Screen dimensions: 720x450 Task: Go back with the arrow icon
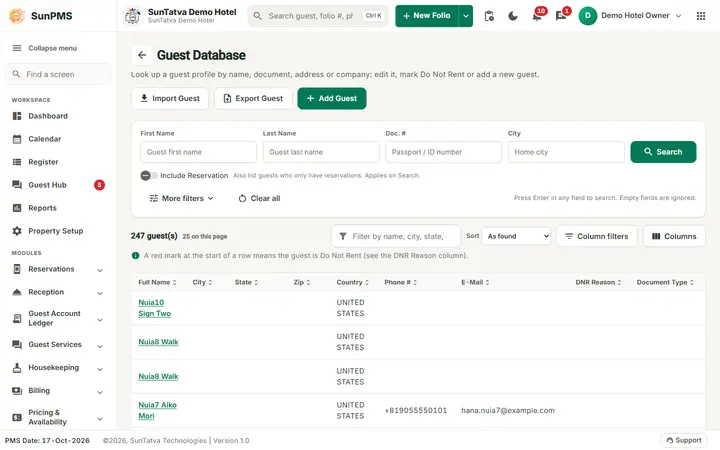click(142, 55)
